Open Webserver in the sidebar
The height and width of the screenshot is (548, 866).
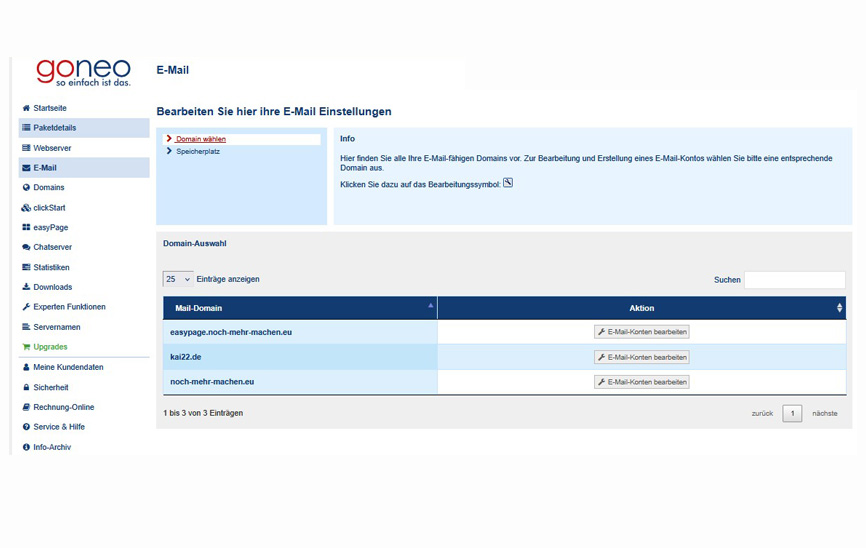(52, 148)
